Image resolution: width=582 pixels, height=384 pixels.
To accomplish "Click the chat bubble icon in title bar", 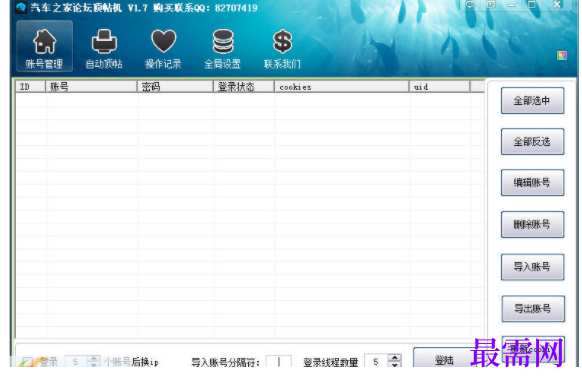I will [470, 5].
